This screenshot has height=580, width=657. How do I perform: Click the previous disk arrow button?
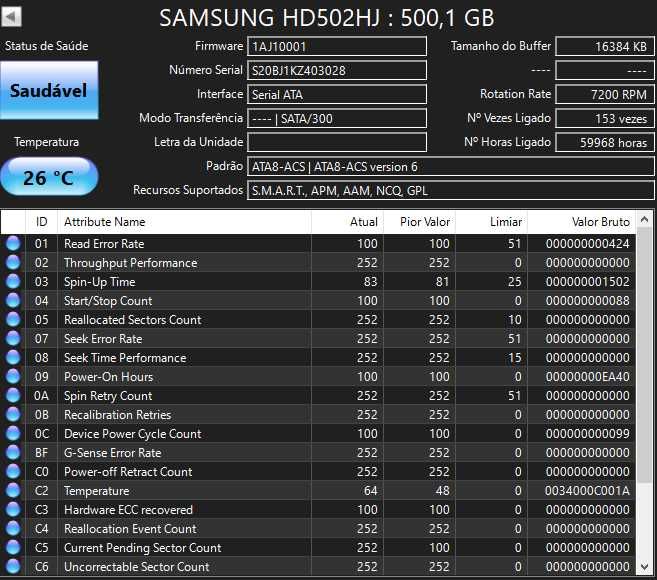11,17
